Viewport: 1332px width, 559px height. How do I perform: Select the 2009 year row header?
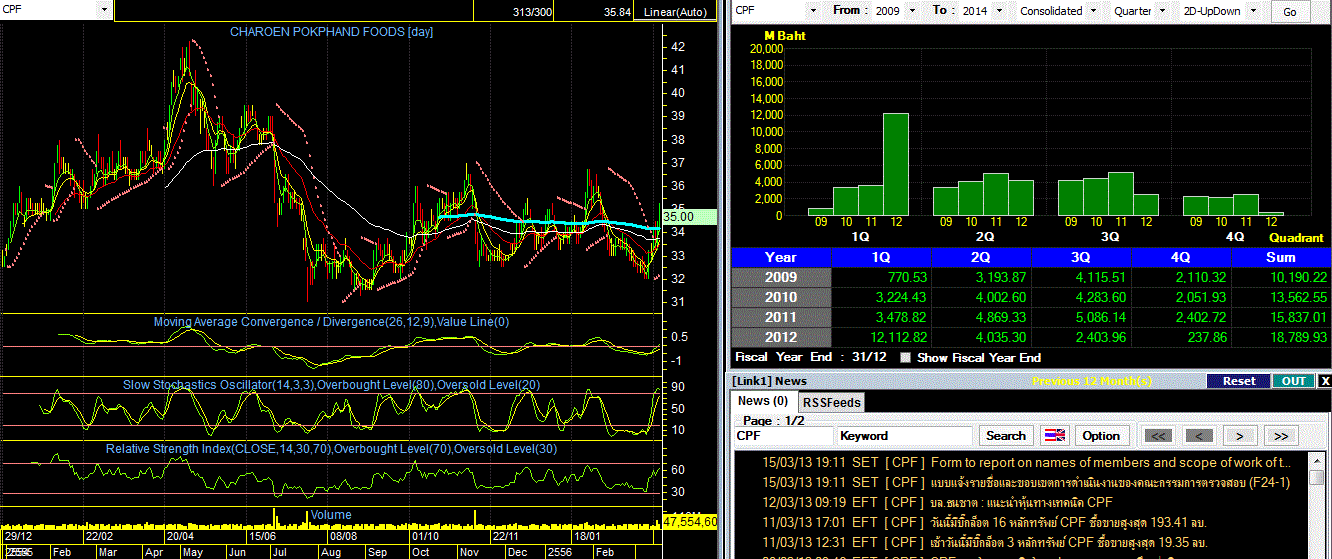(781, 277)
